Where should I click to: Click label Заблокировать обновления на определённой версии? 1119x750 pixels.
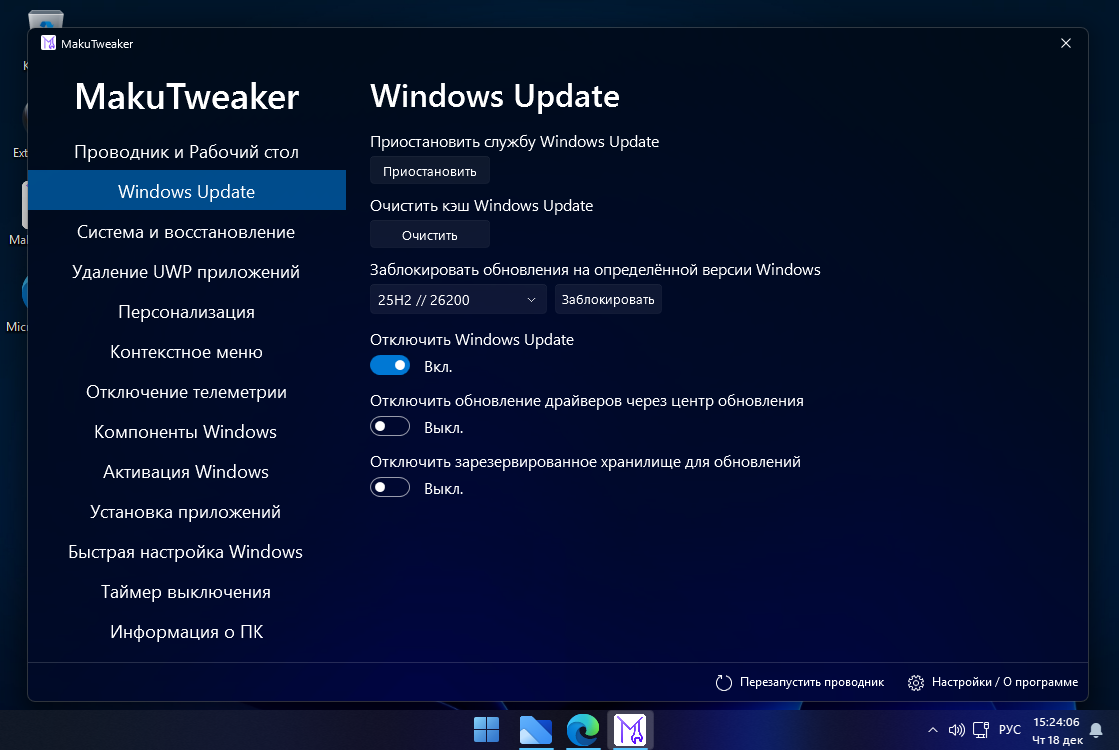click(595, 270)
